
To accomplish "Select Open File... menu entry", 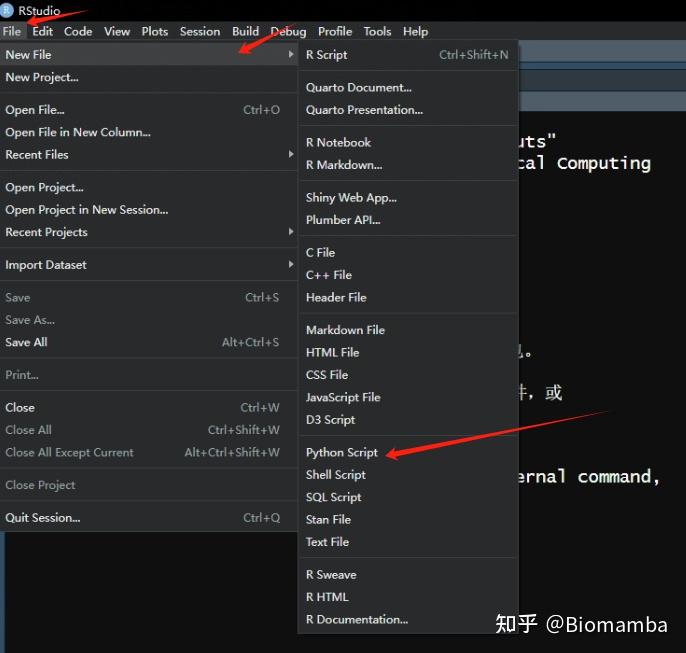I will 149,110.
